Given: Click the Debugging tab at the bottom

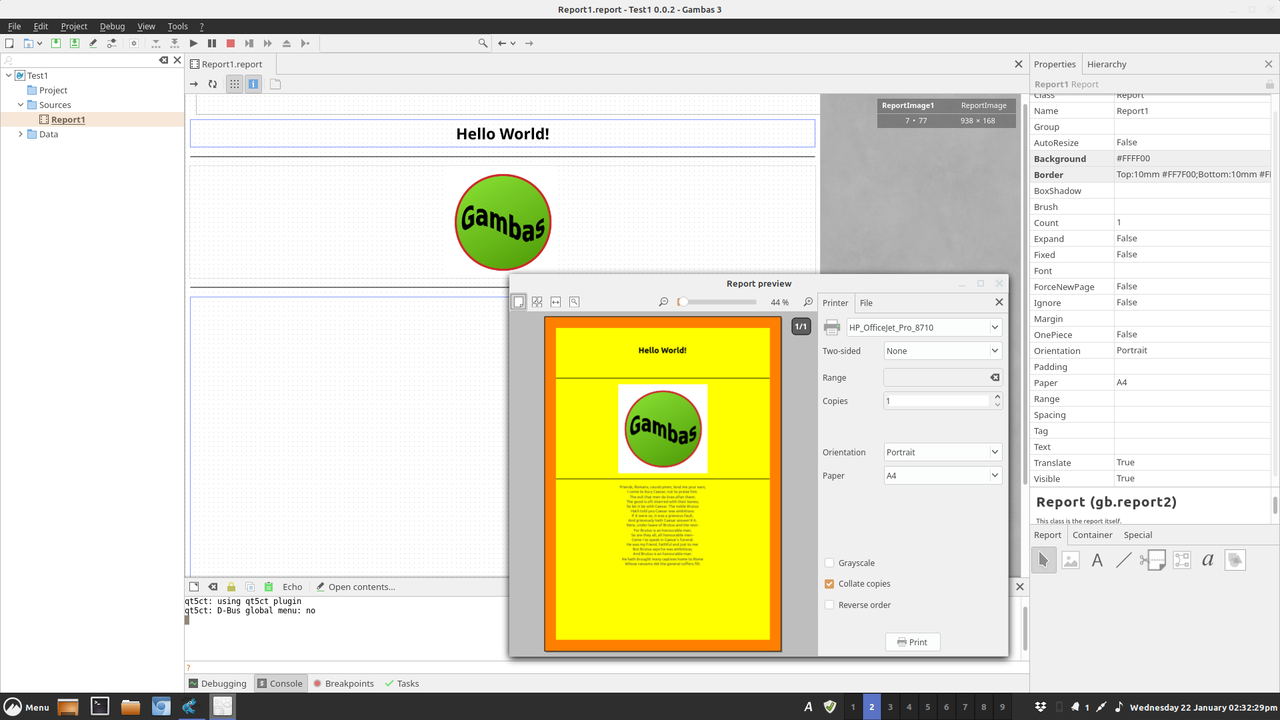Looking at the screenshot, I should click(x=218, y=684).
